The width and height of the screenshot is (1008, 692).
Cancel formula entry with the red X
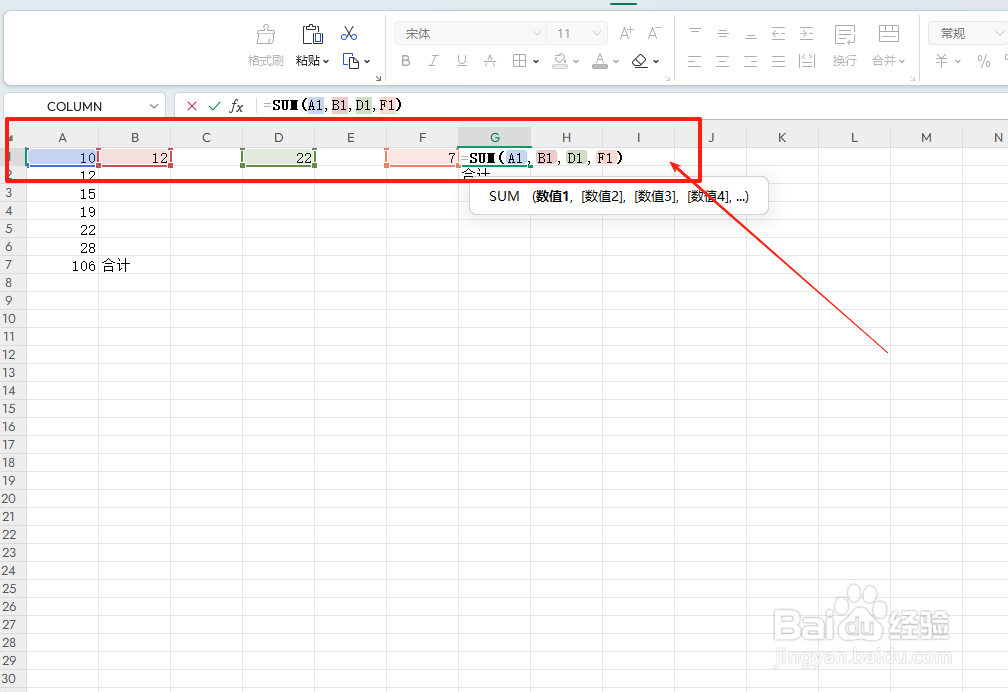192,106
